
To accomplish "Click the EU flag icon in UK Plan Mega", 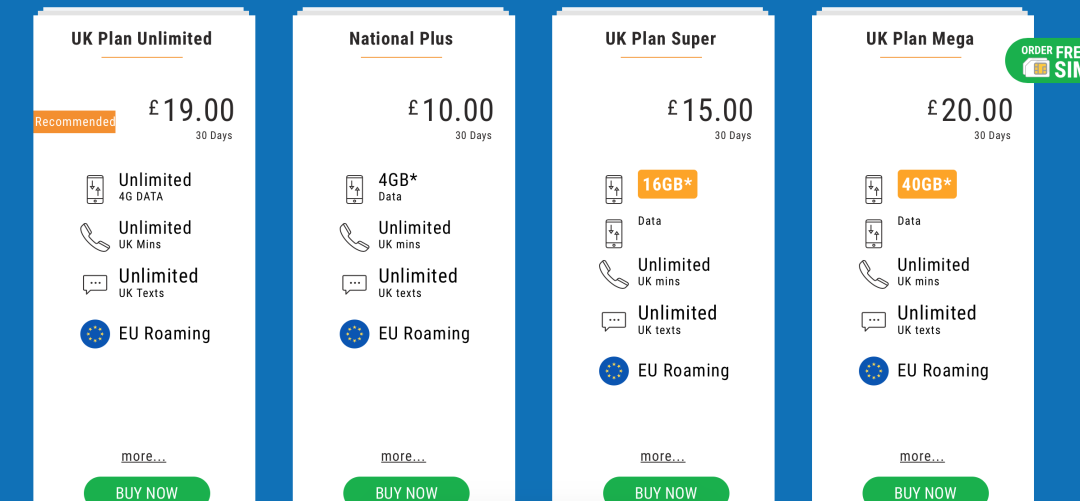I will (x=873, y=371).
